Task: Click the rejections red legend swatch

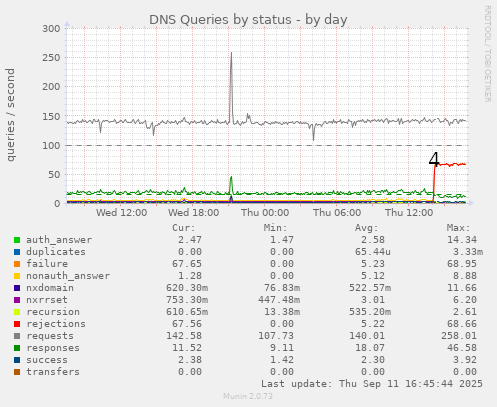Action: (x=17, y=324)
